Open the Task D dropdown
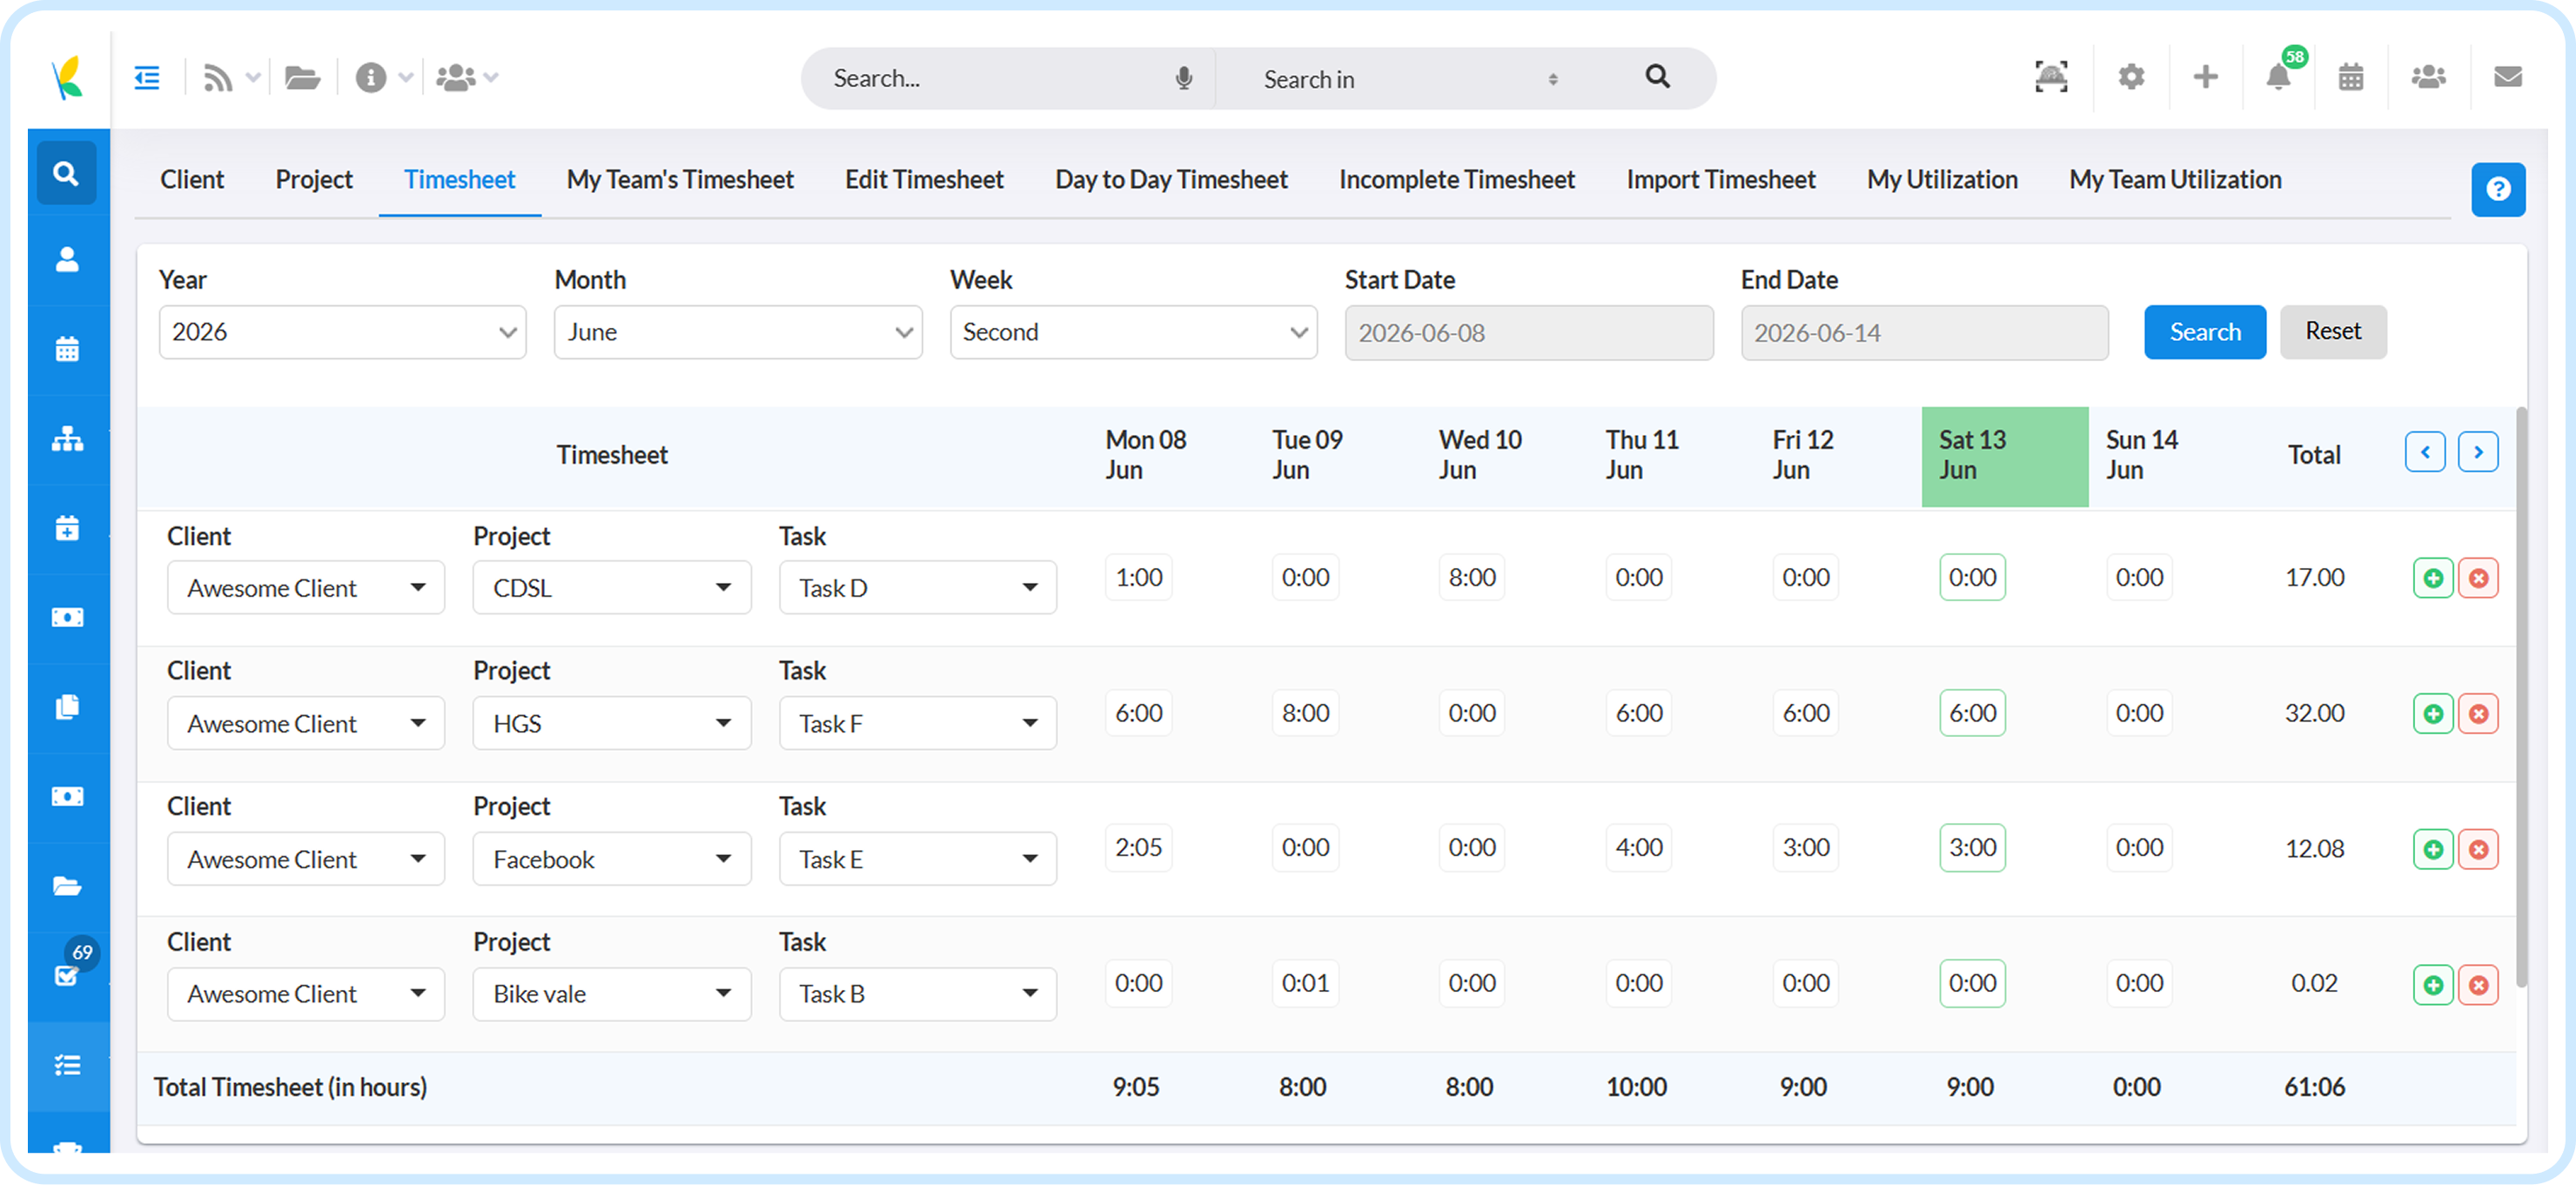The width and height of the screenshot is (2576, 1185). 917,588
